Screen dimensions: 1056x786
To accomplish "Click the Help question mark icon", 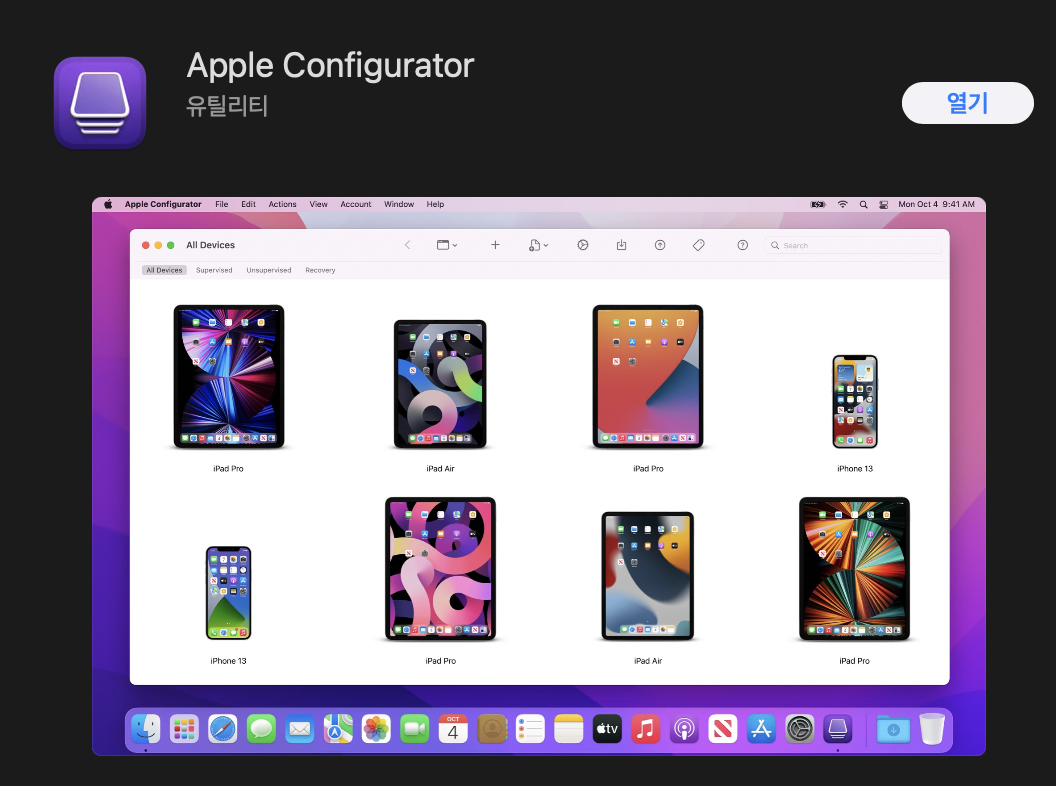I will pyautogui.click(x=742, y=245).
